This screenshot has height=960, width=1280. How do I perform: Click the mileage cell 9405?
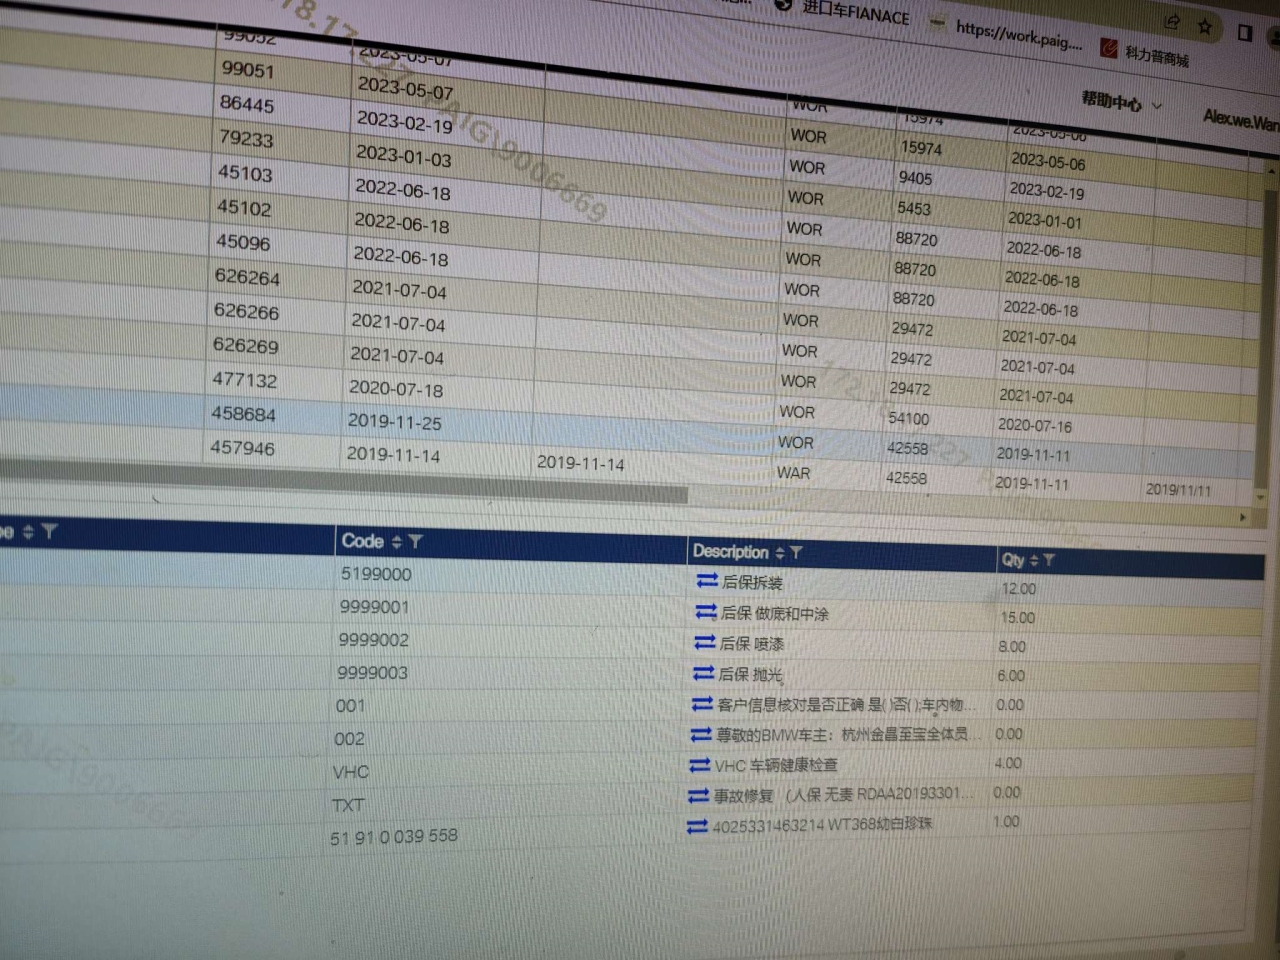[915, 178]
